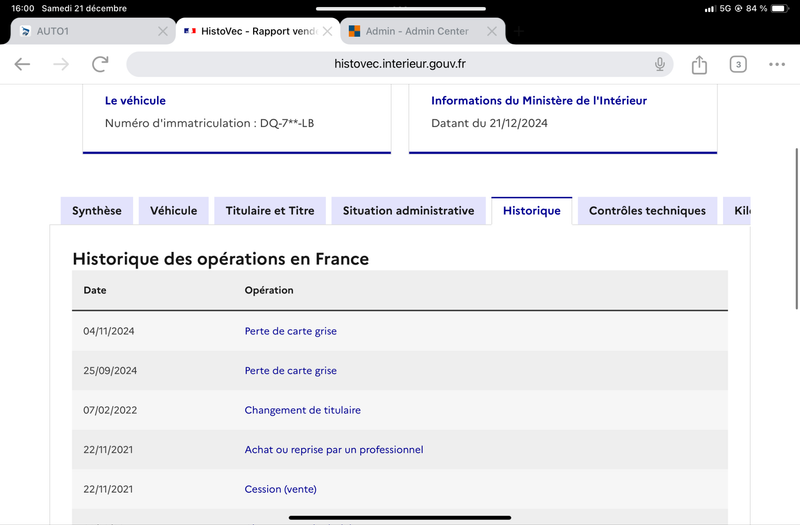Close the Admin Center tab
Image resolution: width=800 pixels, height=525 pixels.
[x=492, y=31]
